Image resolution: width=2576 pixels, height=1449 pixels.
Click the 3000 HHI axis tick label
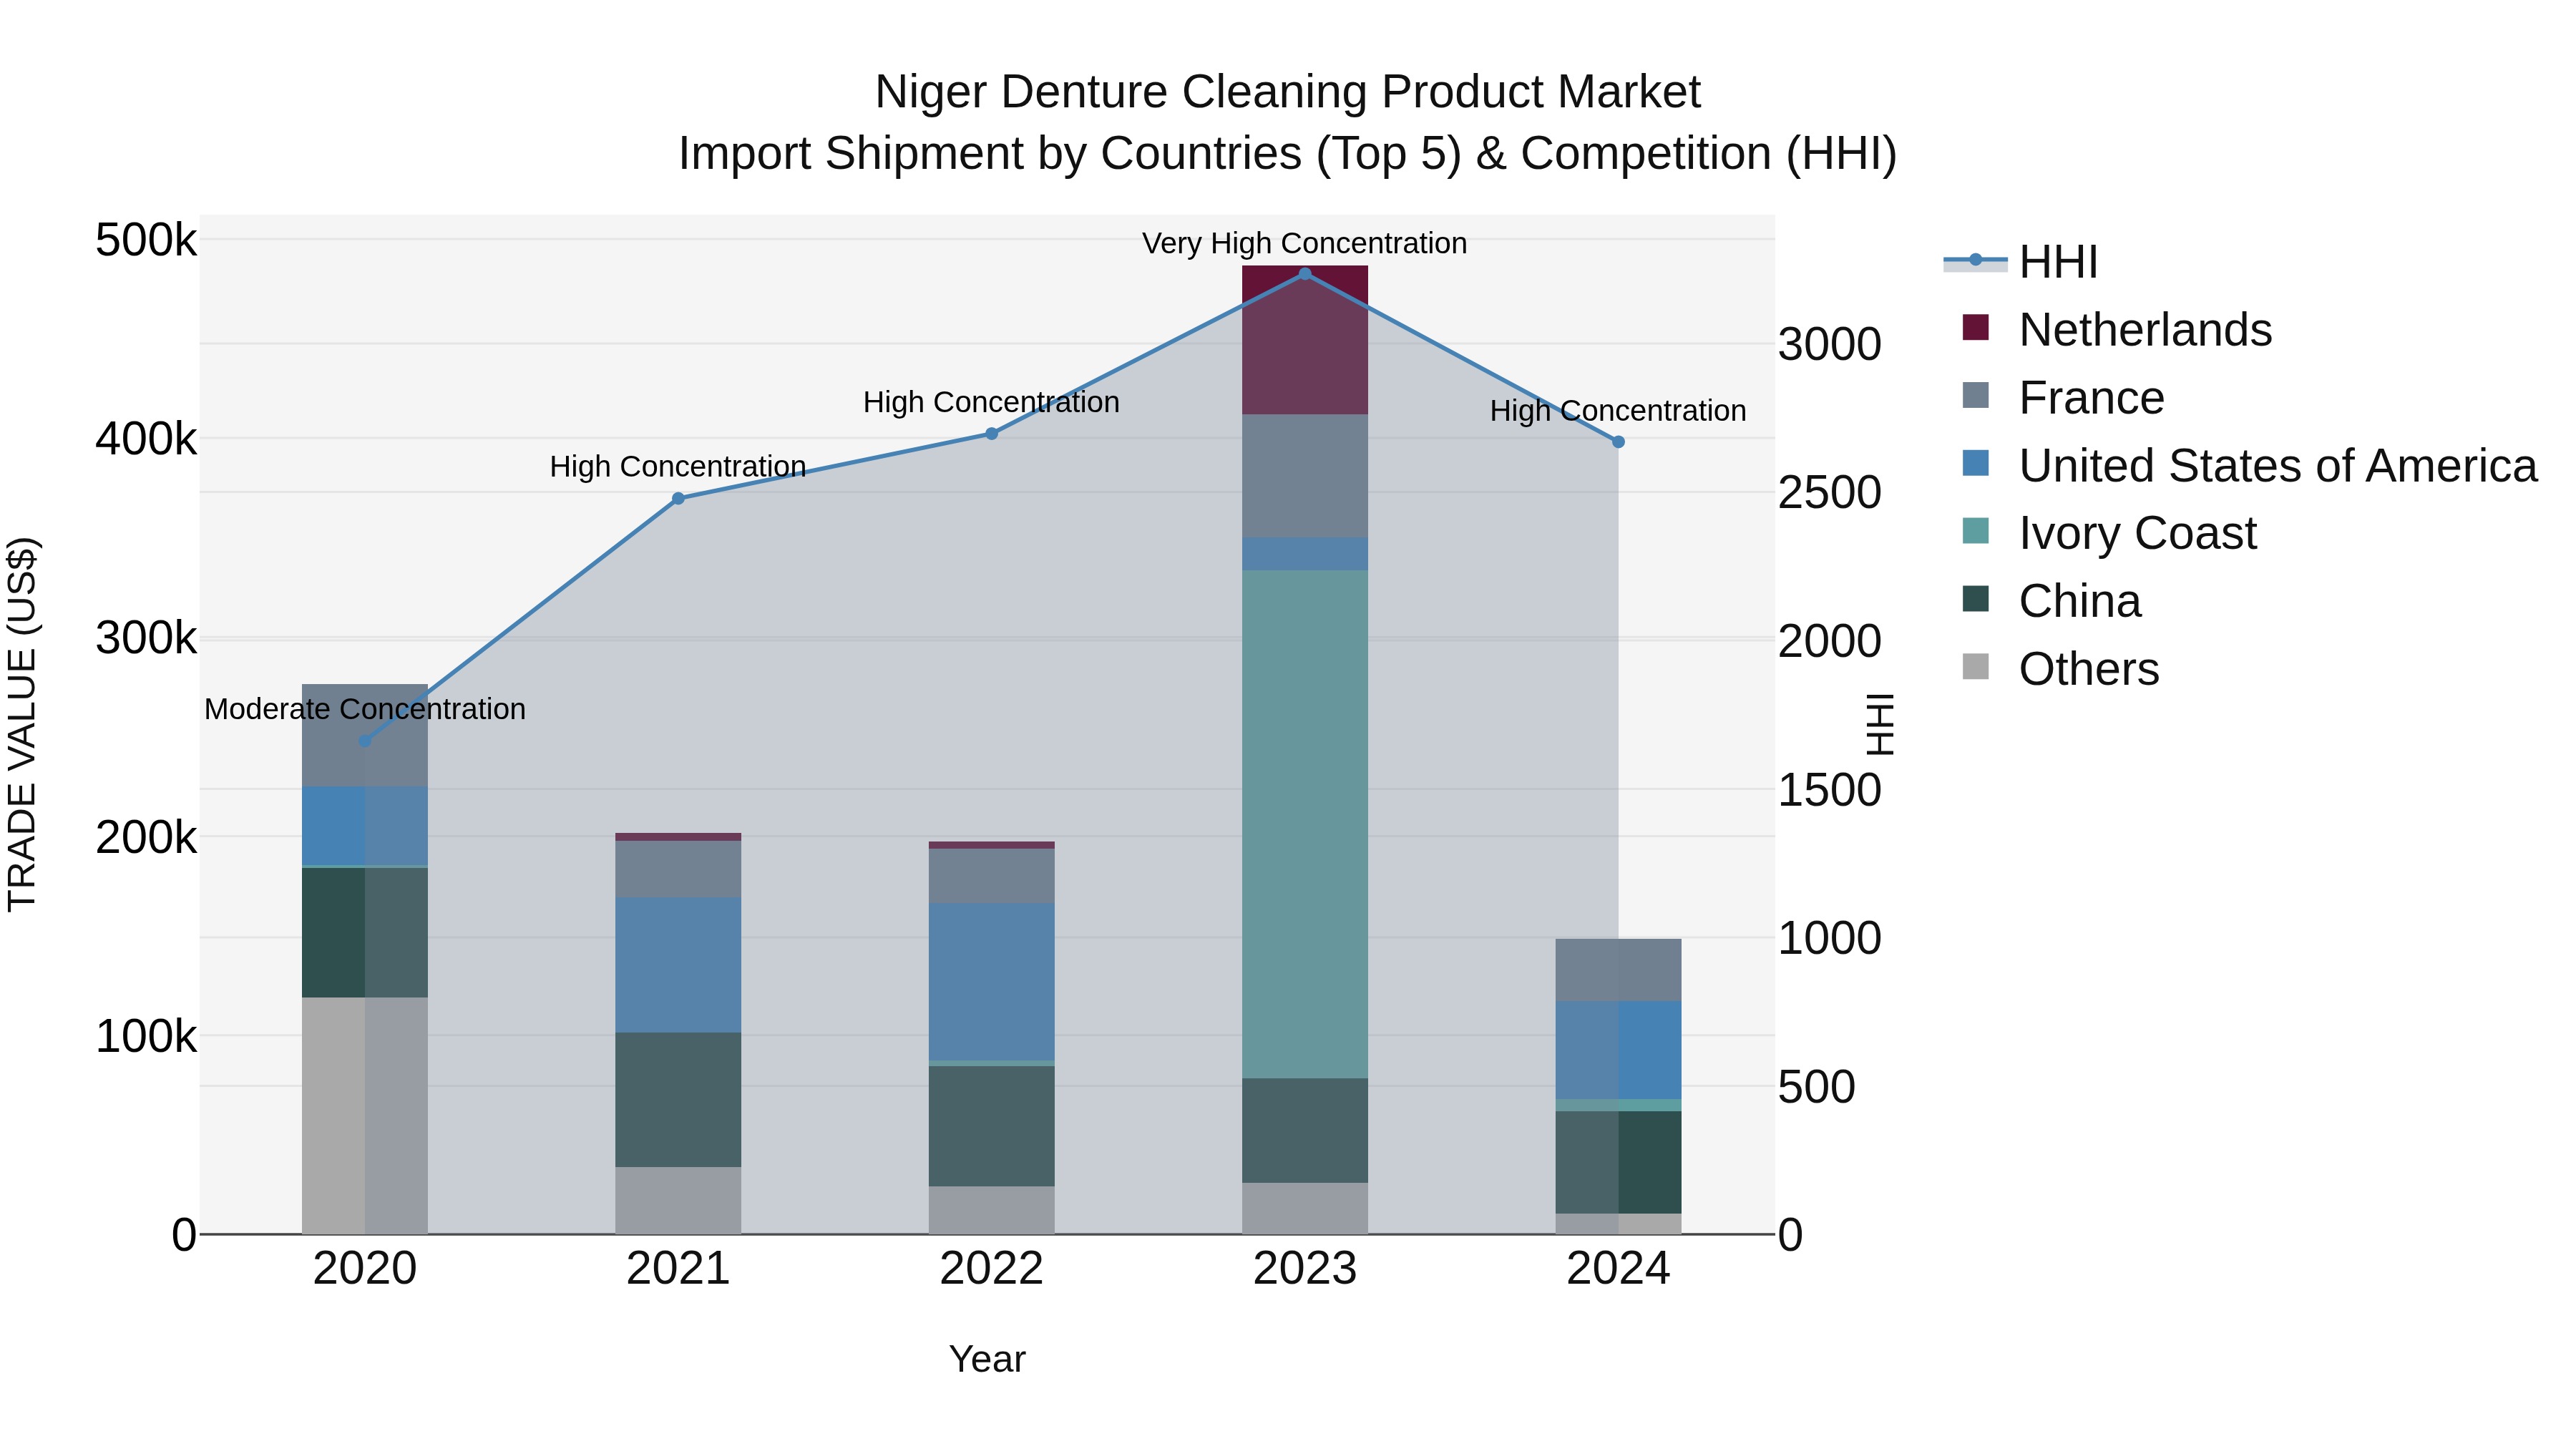[x=1830, y=344]
